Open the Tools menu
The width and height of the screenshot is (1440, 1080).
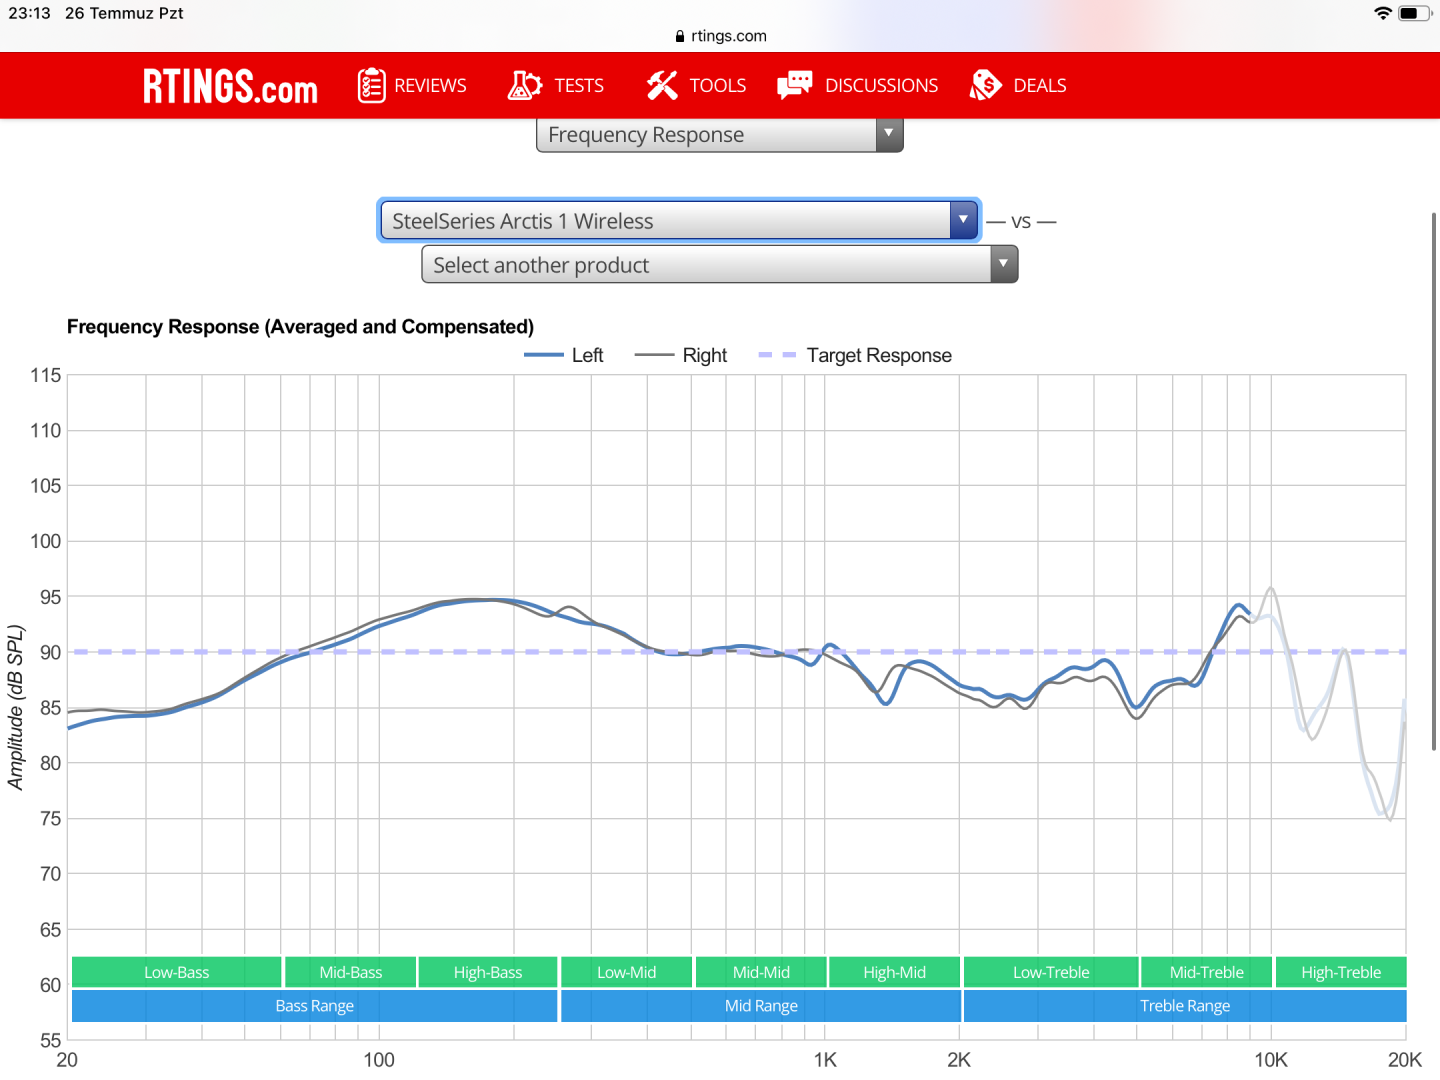tap(696, 85)
